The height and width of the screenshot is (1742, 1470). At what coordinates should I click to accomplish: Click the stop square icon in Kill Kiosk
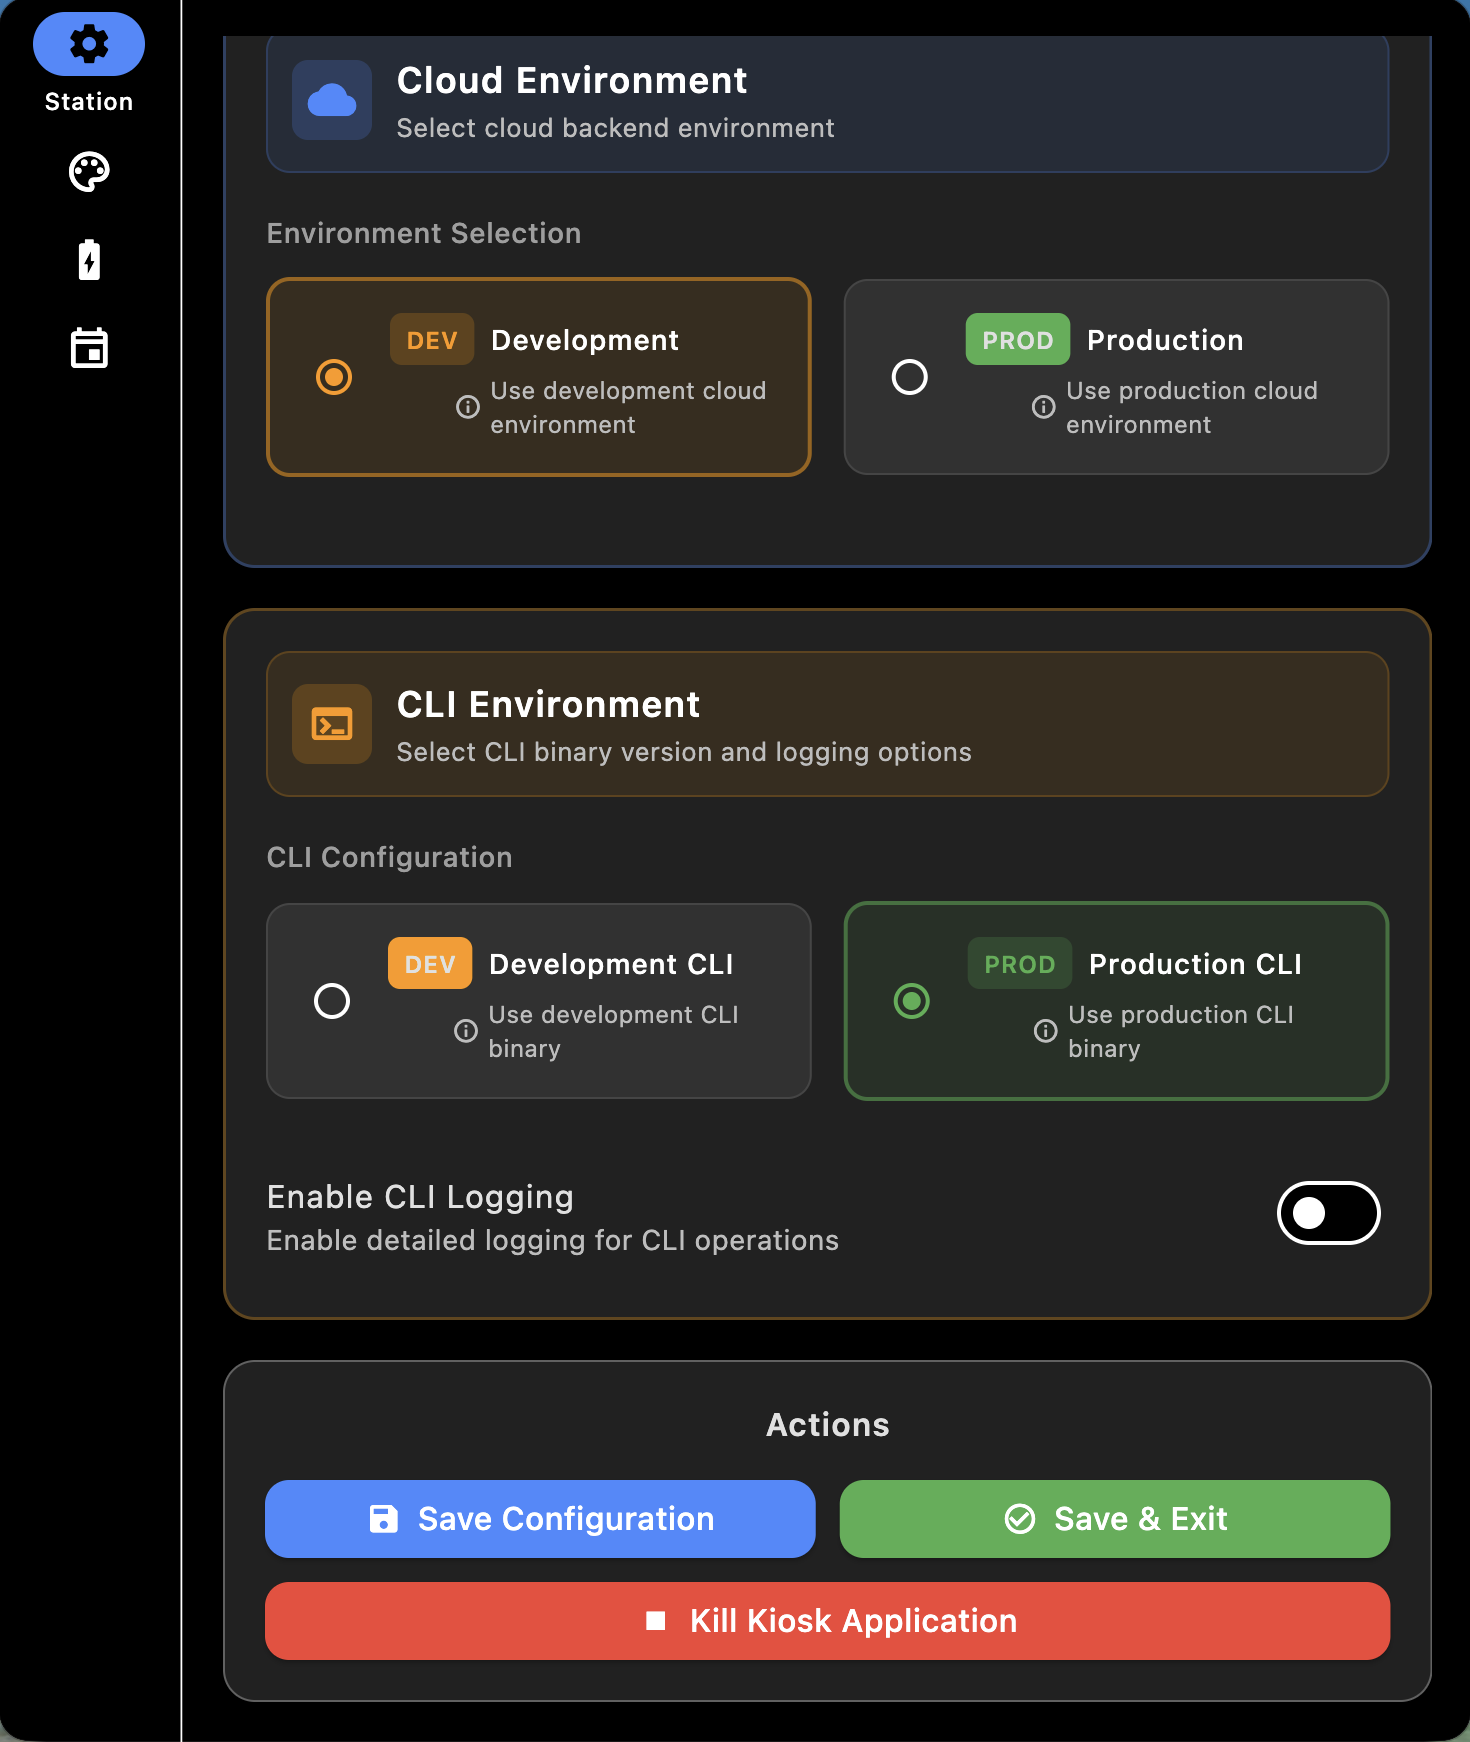656,1621
